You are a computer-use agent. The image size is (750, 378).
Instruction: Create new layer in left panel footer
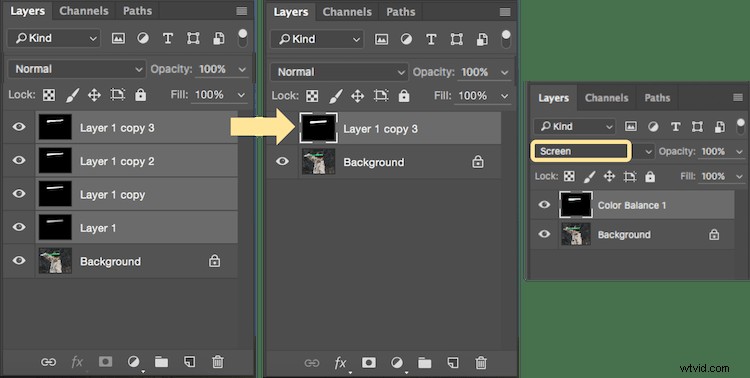[189, 361]
